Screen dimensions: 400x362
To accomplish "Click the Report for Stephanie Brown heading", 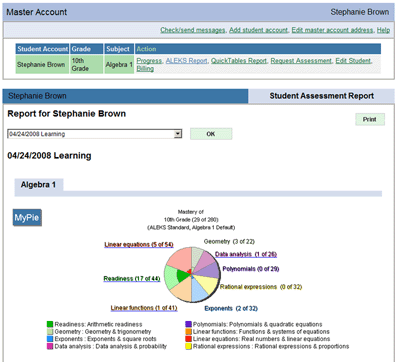I will [67, 114].
